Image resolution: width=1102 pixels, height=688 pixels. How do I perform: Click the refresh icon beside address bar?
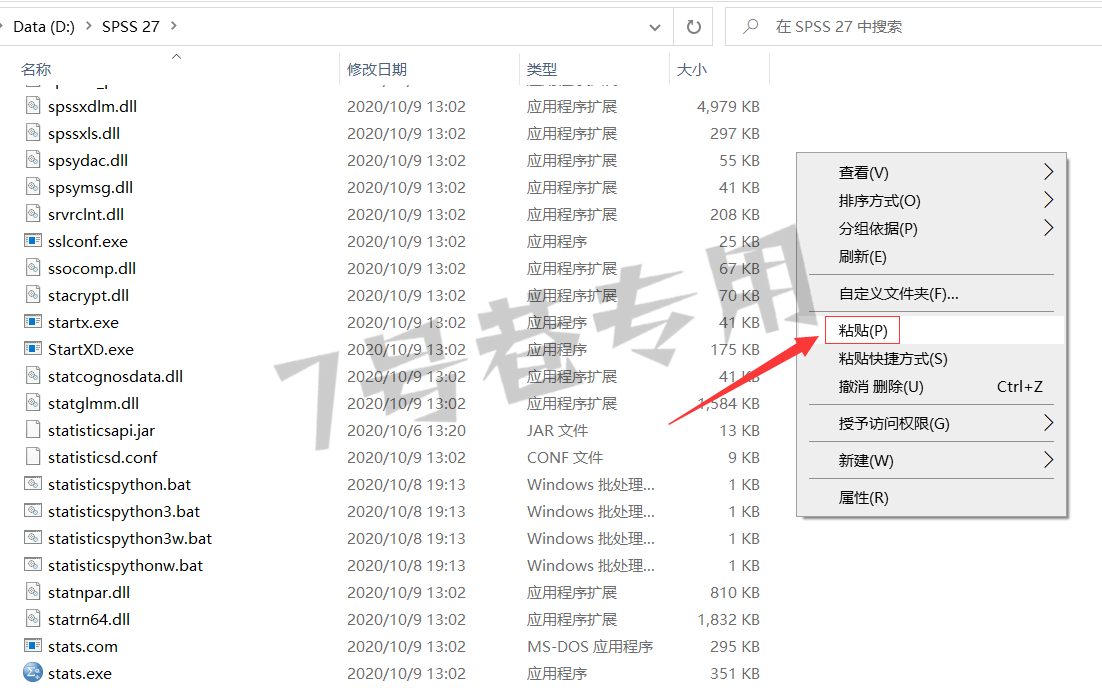[x=693, y=27]
